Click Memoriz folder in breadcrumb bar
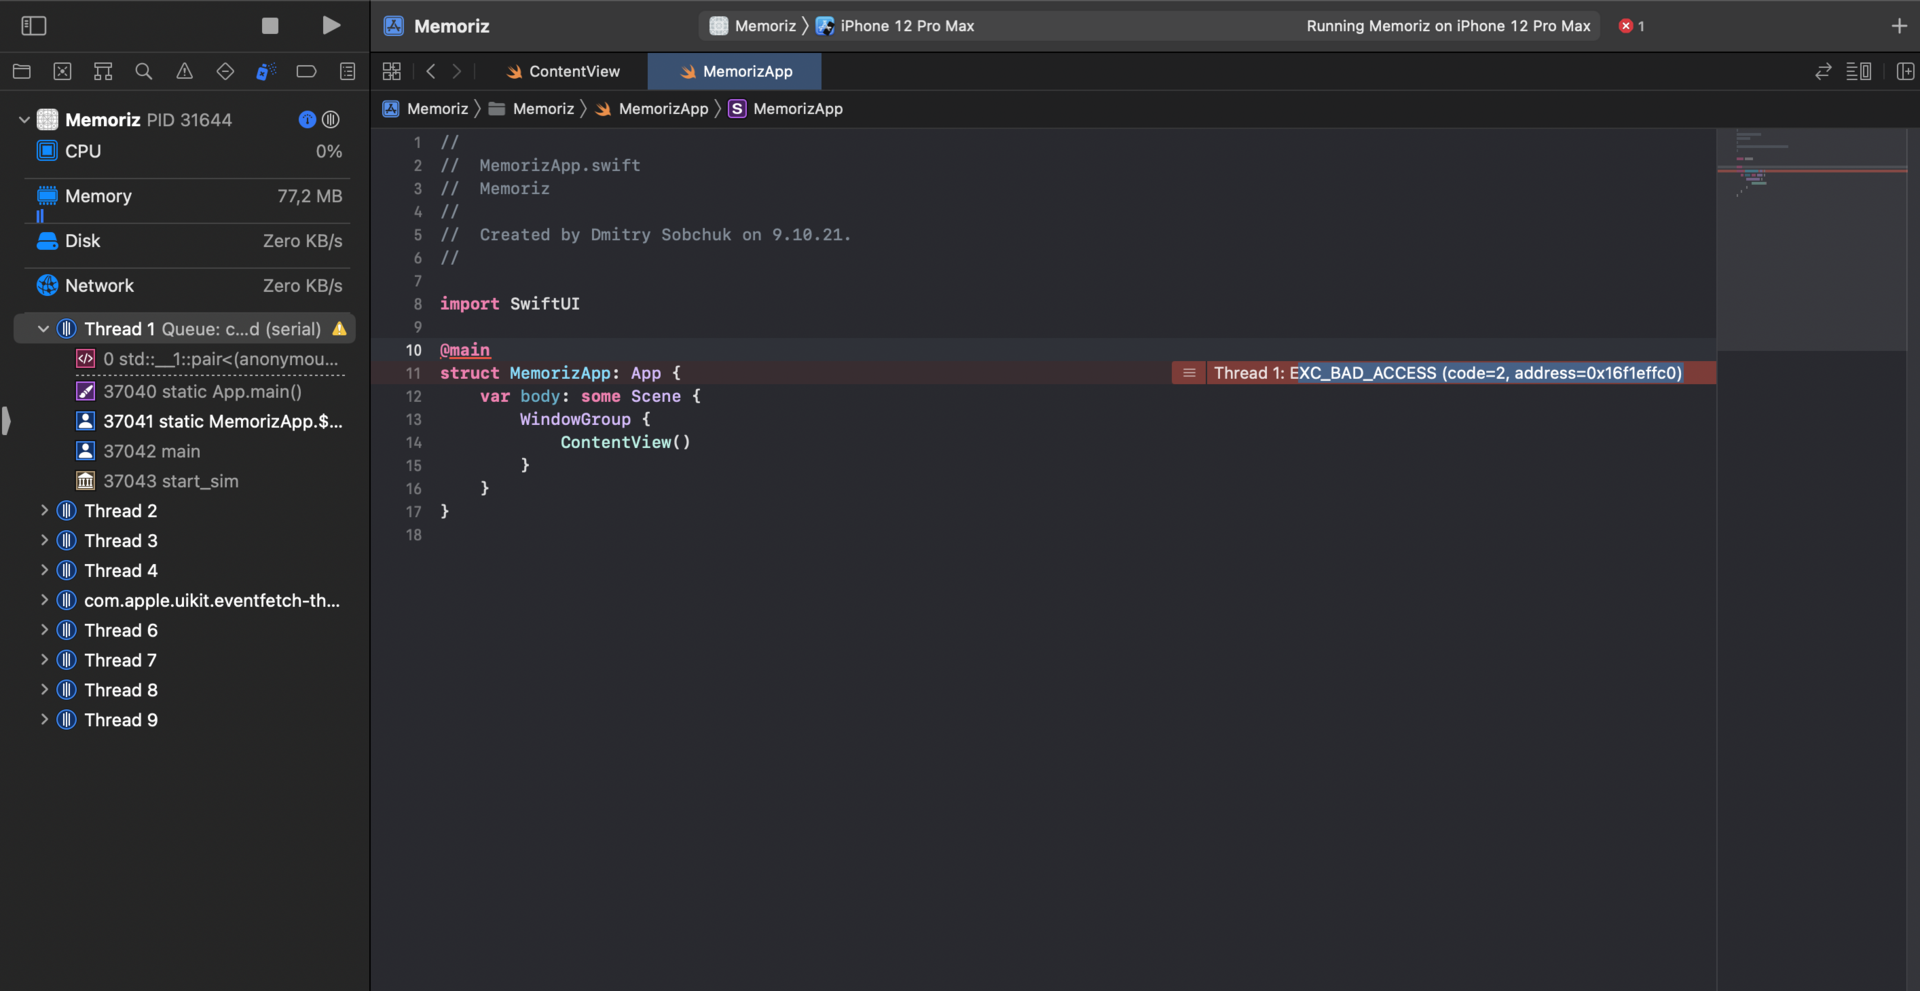Image resolution: width=1920 pixels, height=991 pixels. click(531, 109)
